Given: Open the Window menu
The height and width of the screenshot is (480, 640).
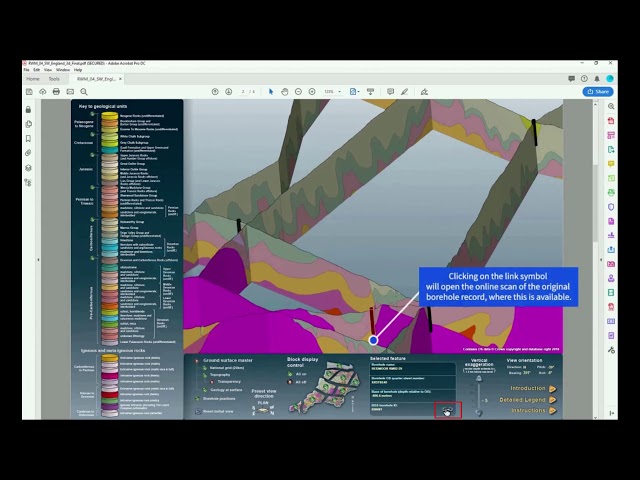Looking at the screenshot, I should [x=63, y=70].
